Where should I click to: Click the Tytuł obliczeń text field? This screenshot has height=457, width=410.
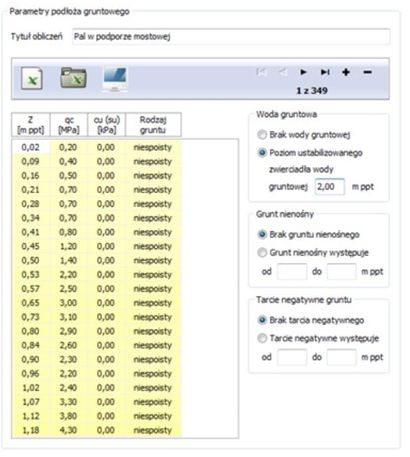click(231, 37)
